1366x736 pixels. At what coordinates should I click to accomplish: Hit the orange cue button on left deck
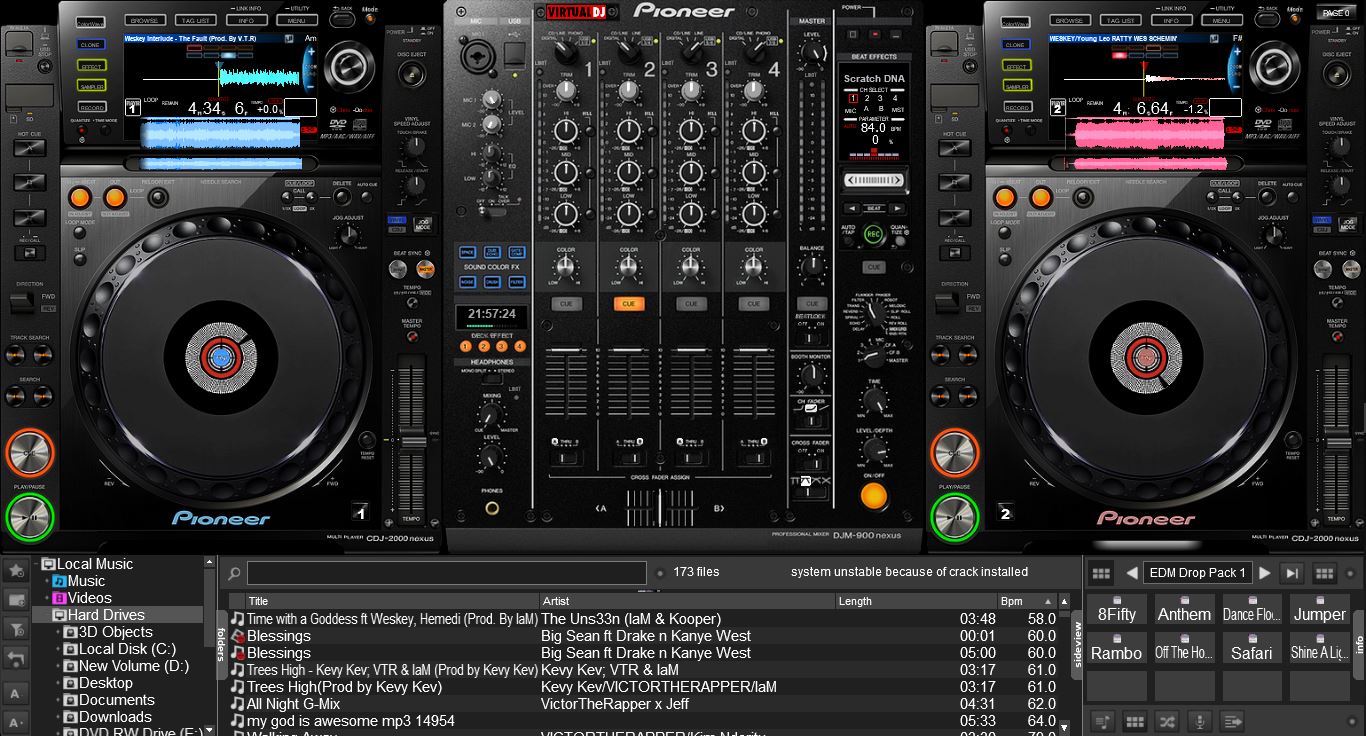click(x=29, y=453)
